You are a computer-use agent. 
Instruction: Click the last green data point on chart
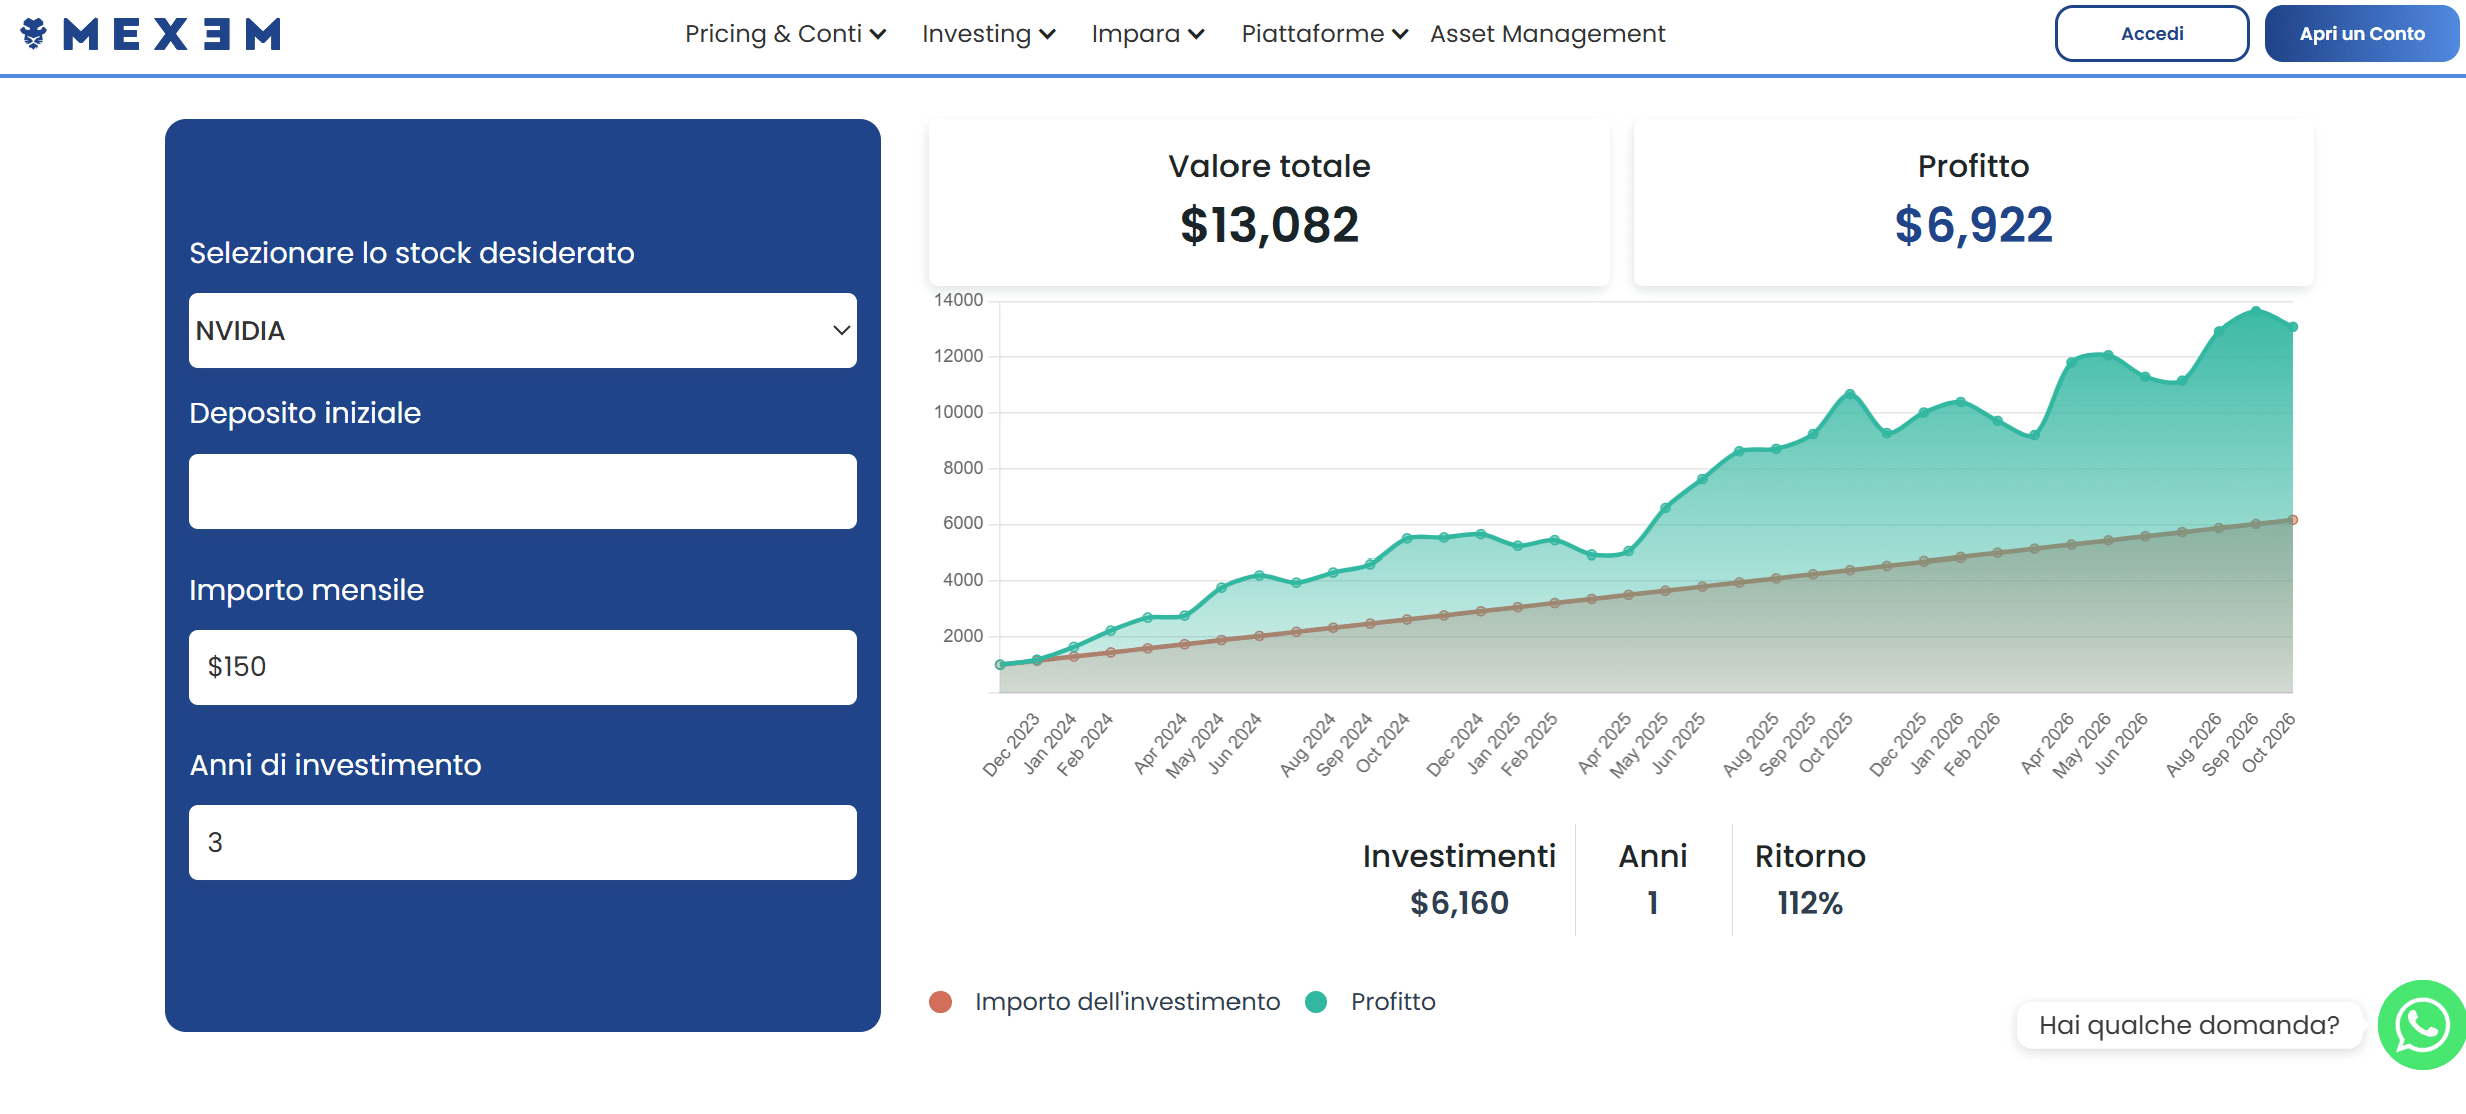click(x=2293, y=327)
